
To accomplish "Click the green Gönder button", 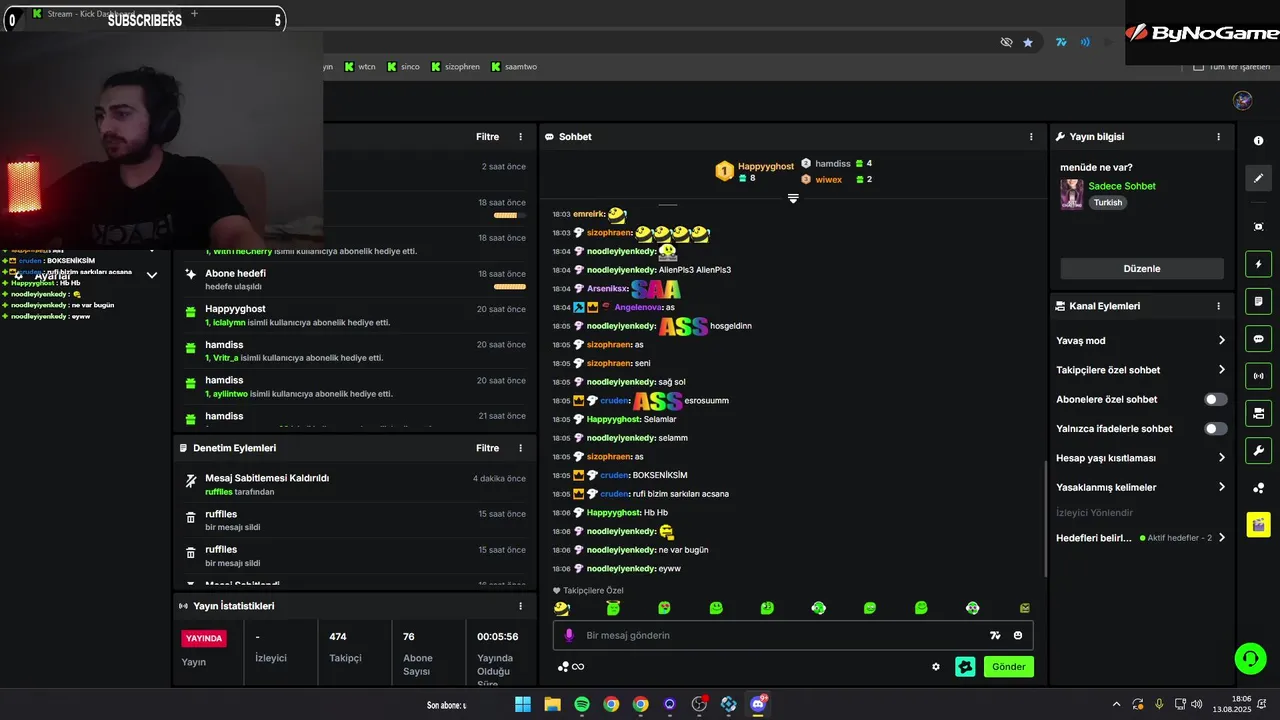I will click(x=1008, y=666).
